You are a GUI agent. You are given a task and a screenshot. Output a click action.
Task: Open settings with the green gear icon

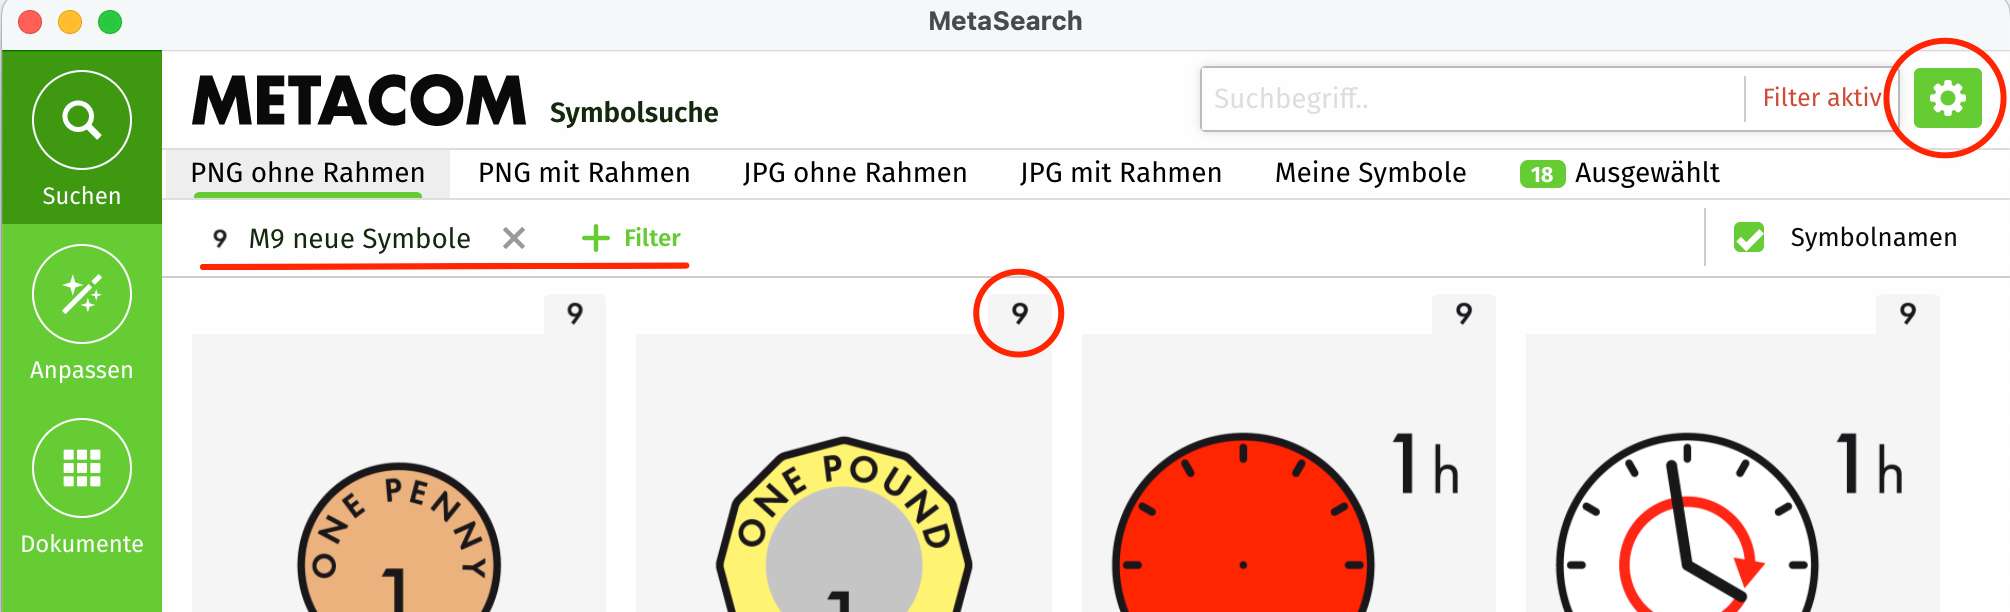(x=1947, y=98)
